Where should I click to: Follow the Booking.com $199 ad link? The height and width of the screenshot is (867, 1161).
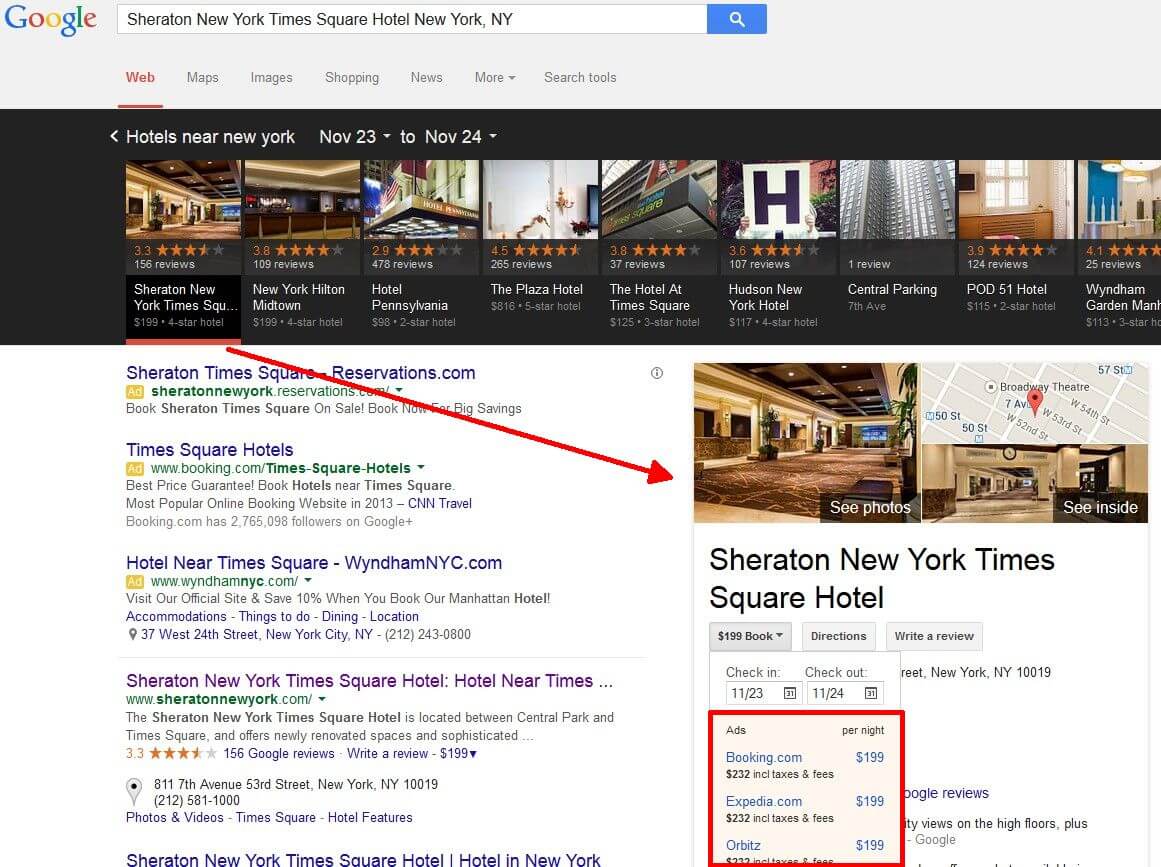point(763,757)
